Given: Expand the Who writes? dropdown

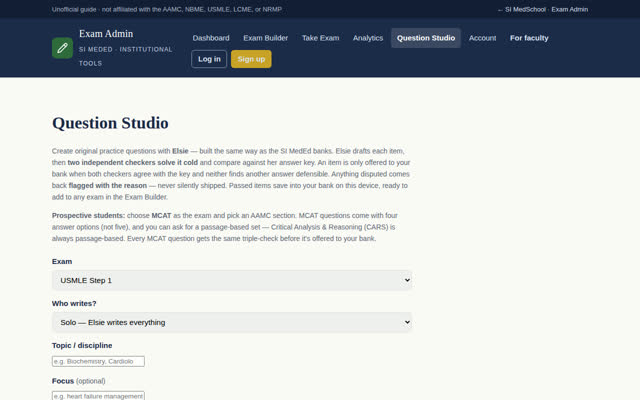Looking at the screenshot, I should coord(232,322).
